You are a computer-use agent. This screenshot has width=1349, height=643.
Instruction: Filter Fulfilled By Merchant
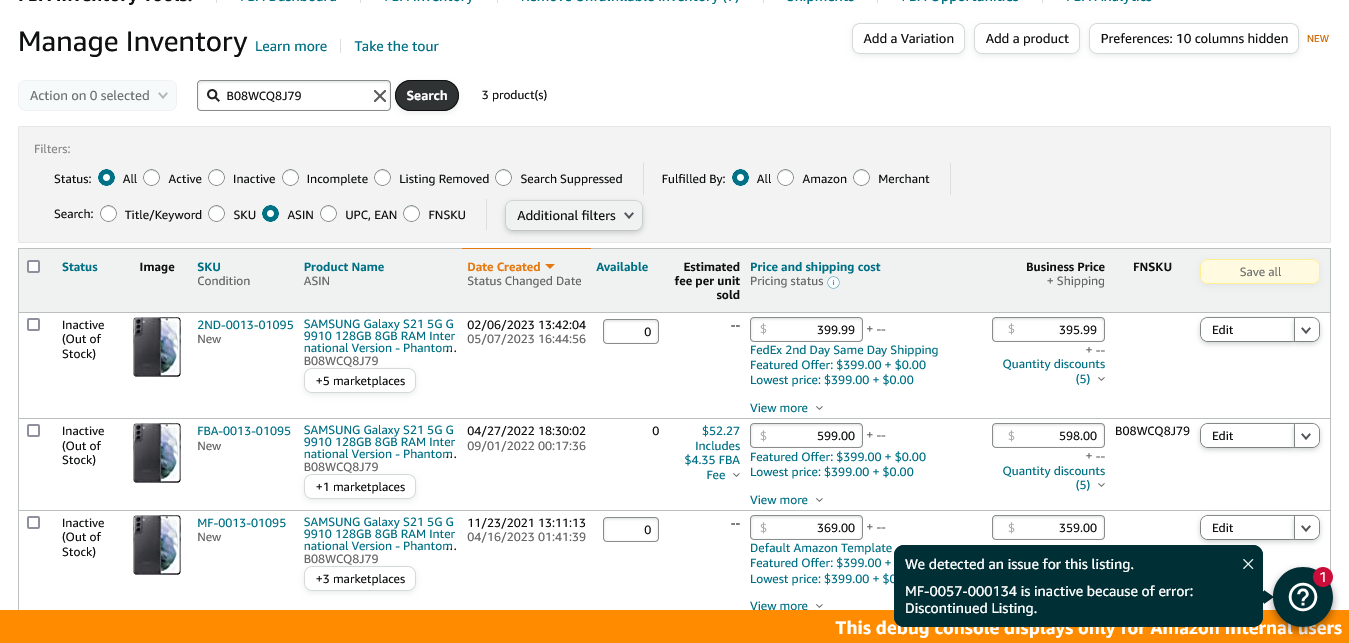click(862, 178)
